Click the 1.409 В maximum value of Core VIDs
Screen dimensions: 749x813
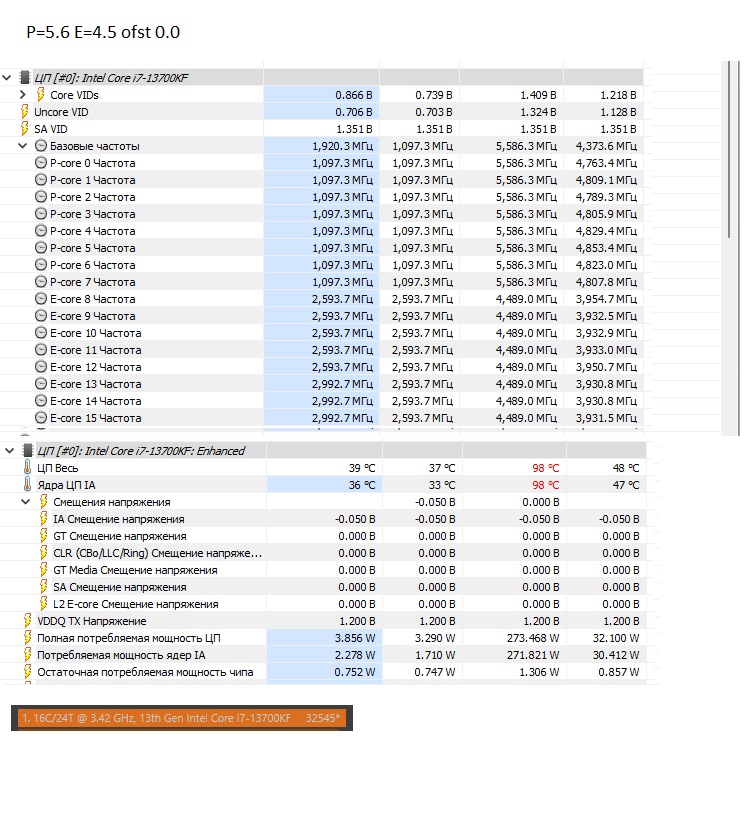click(538, 95)
